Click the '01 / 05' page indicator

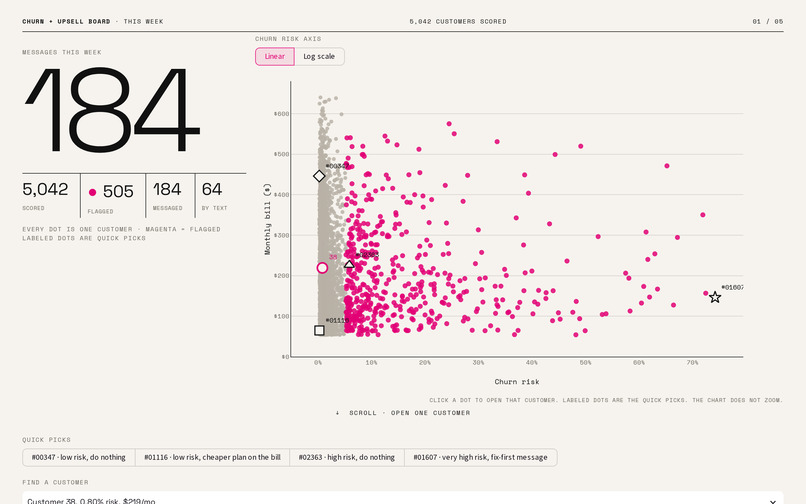tap(767, 22)
